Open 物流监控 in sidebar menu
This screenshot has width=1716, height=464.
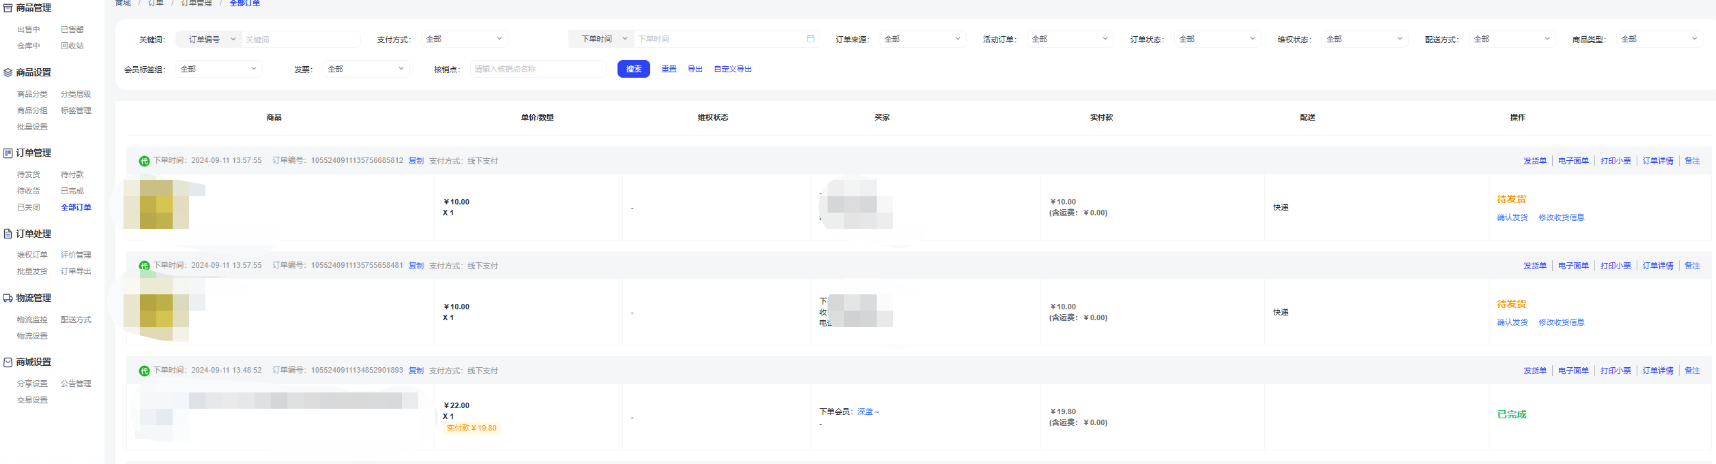click(x=32, y=320)
